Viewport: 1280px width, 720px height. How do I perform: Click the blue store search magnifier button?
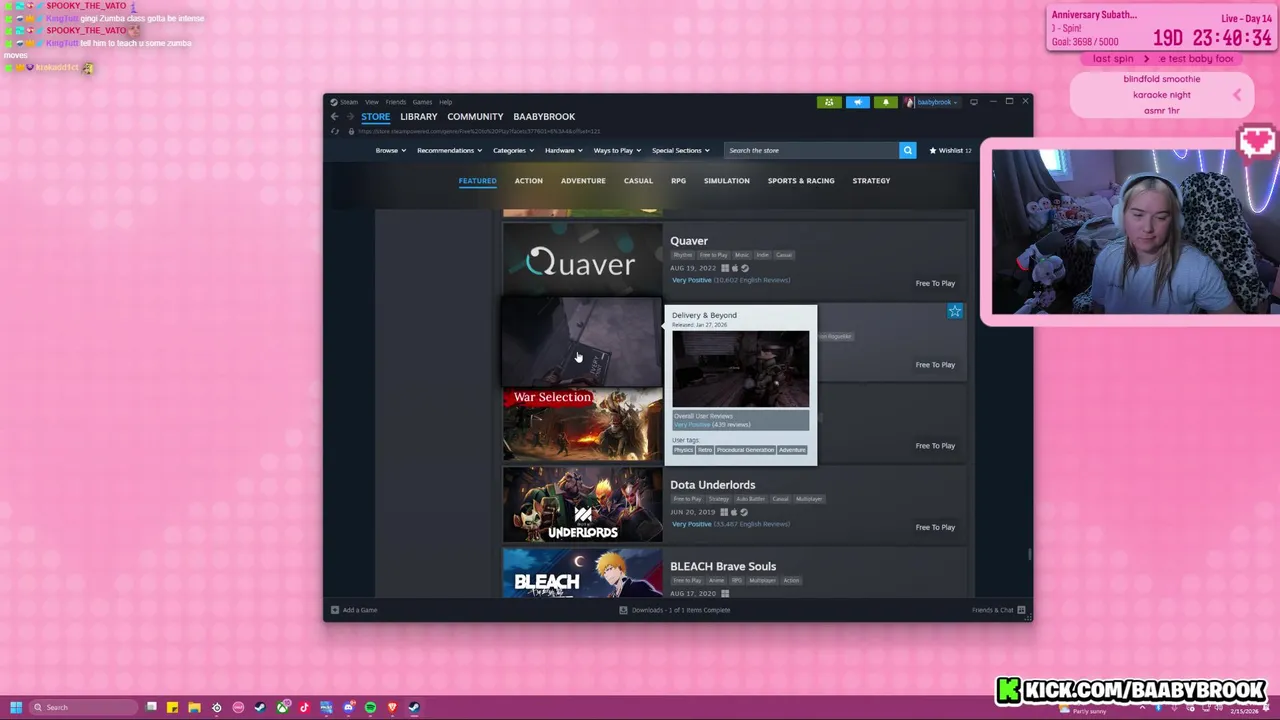point(907,150)
